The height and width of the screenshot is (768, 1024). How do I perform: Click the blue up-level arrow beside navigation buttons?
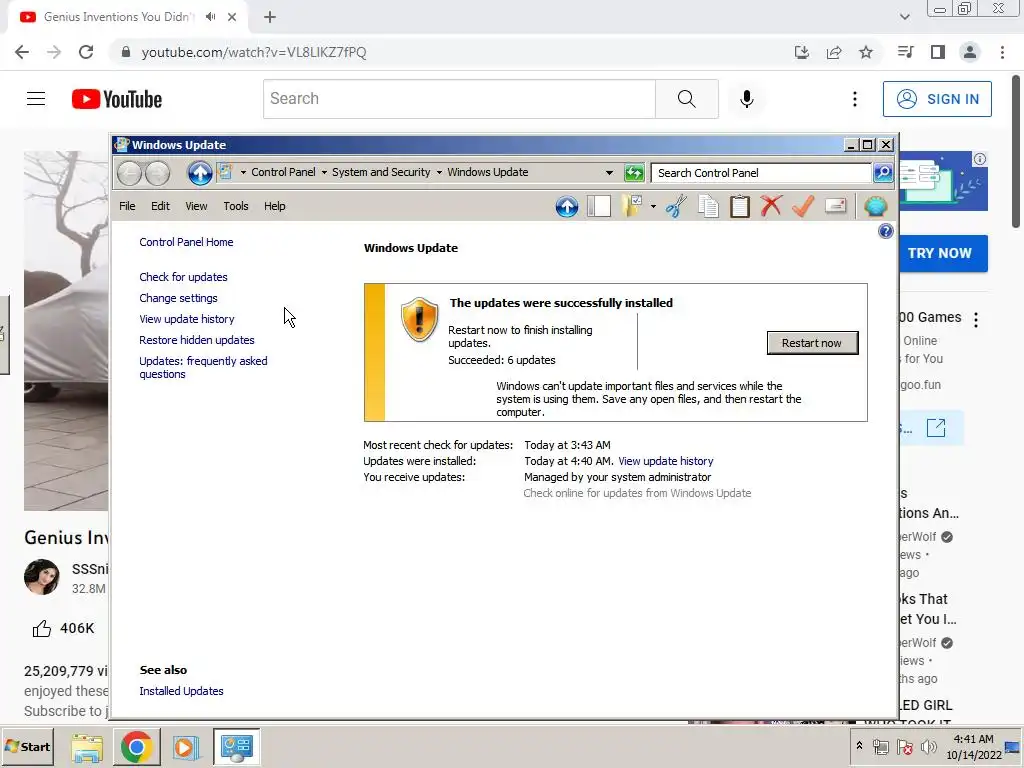200,173
